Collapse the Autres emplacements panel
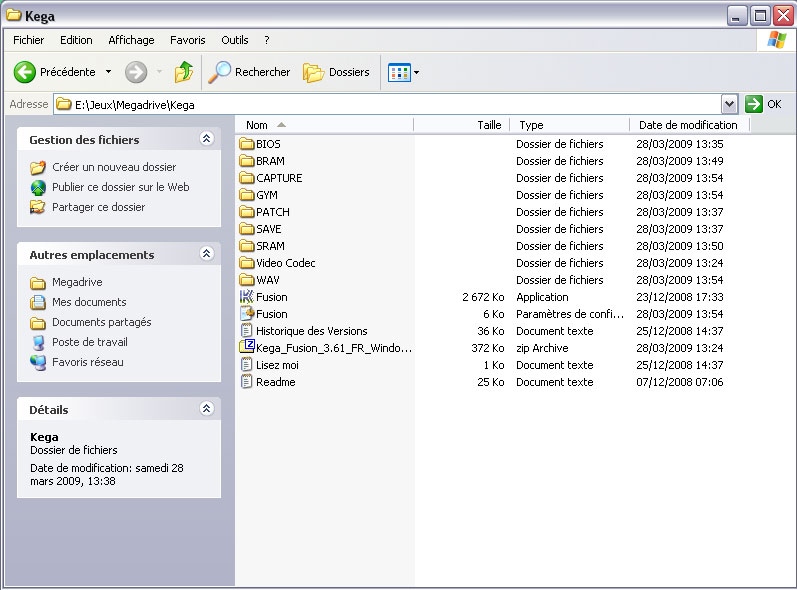797x590 pixels. (x=206, y=254)
